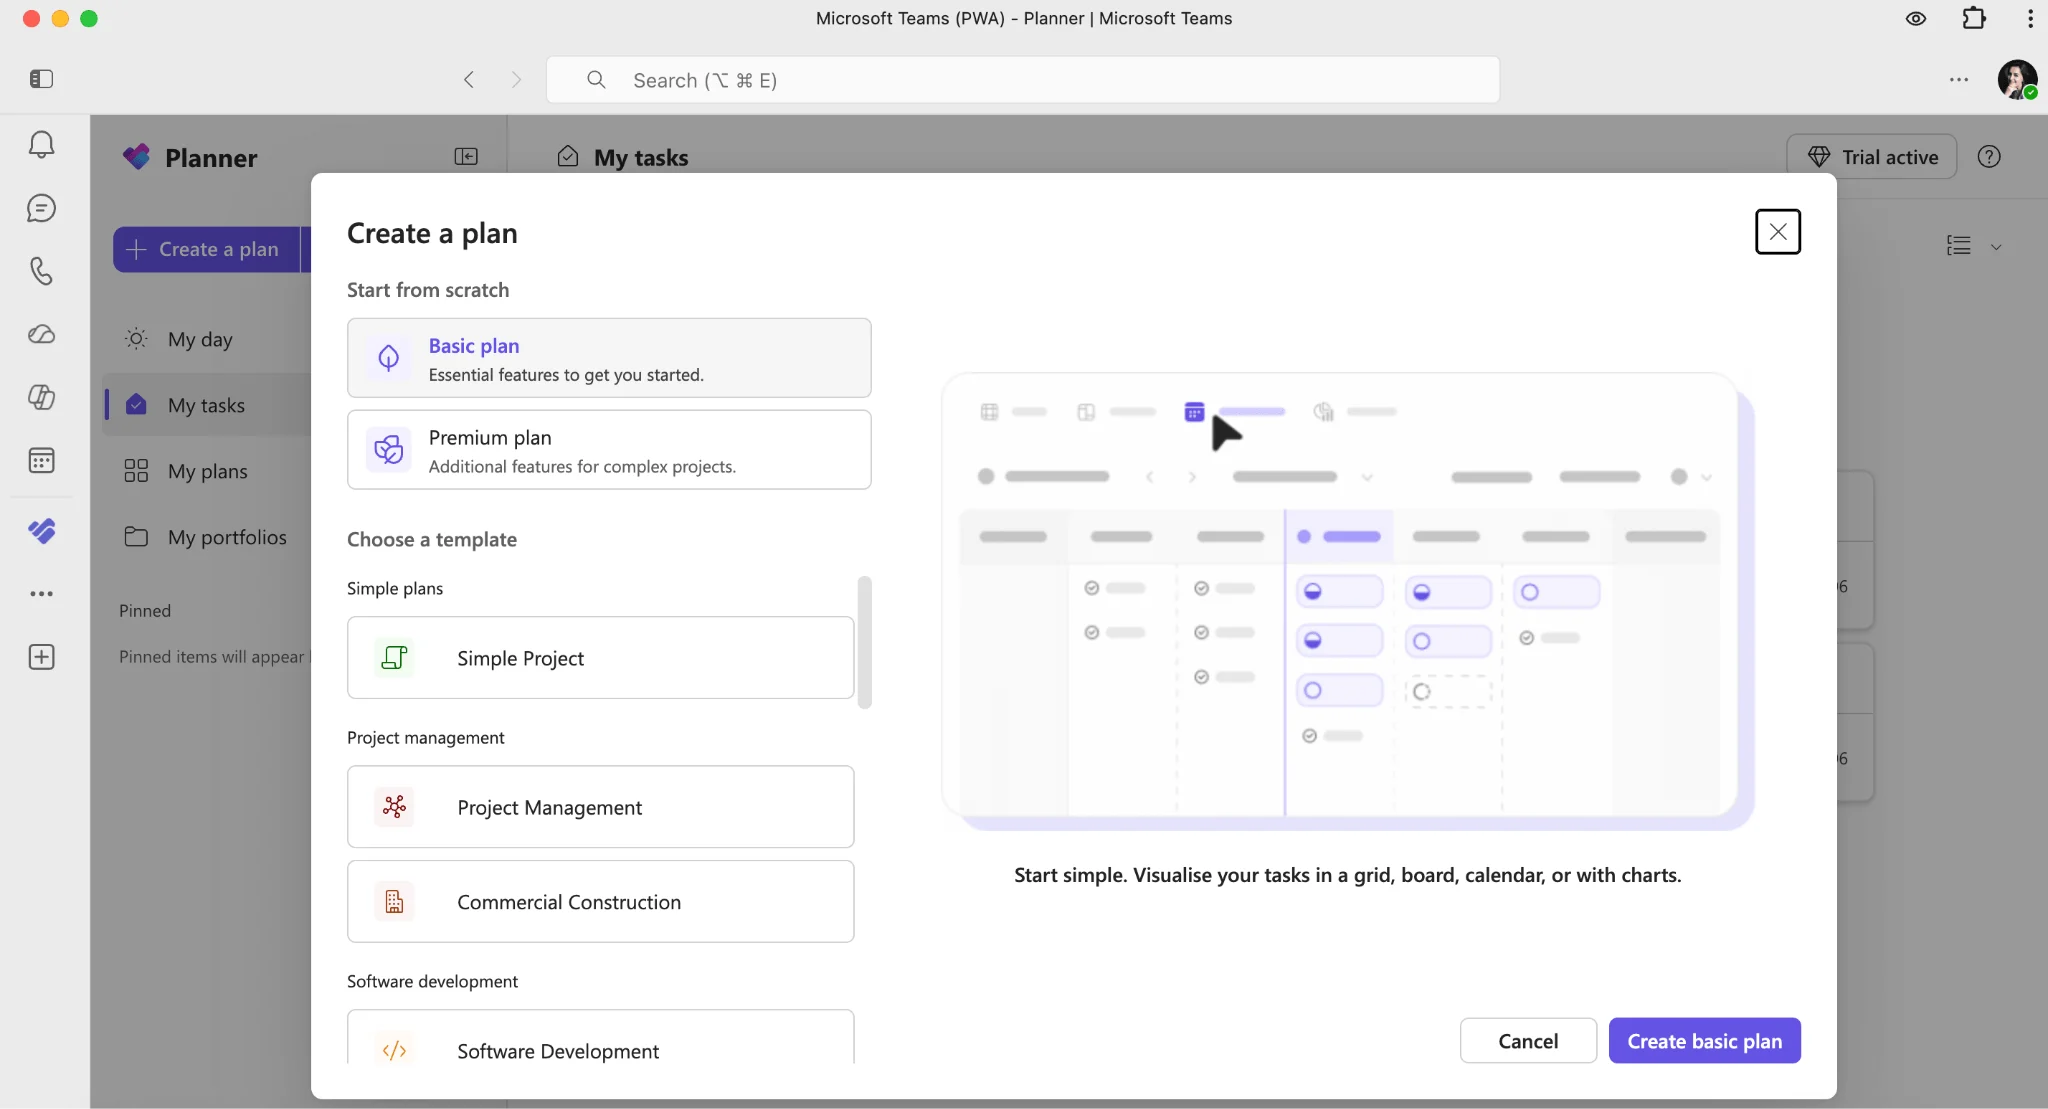
Task: Choose the Software Development template
Action: 600,1038
